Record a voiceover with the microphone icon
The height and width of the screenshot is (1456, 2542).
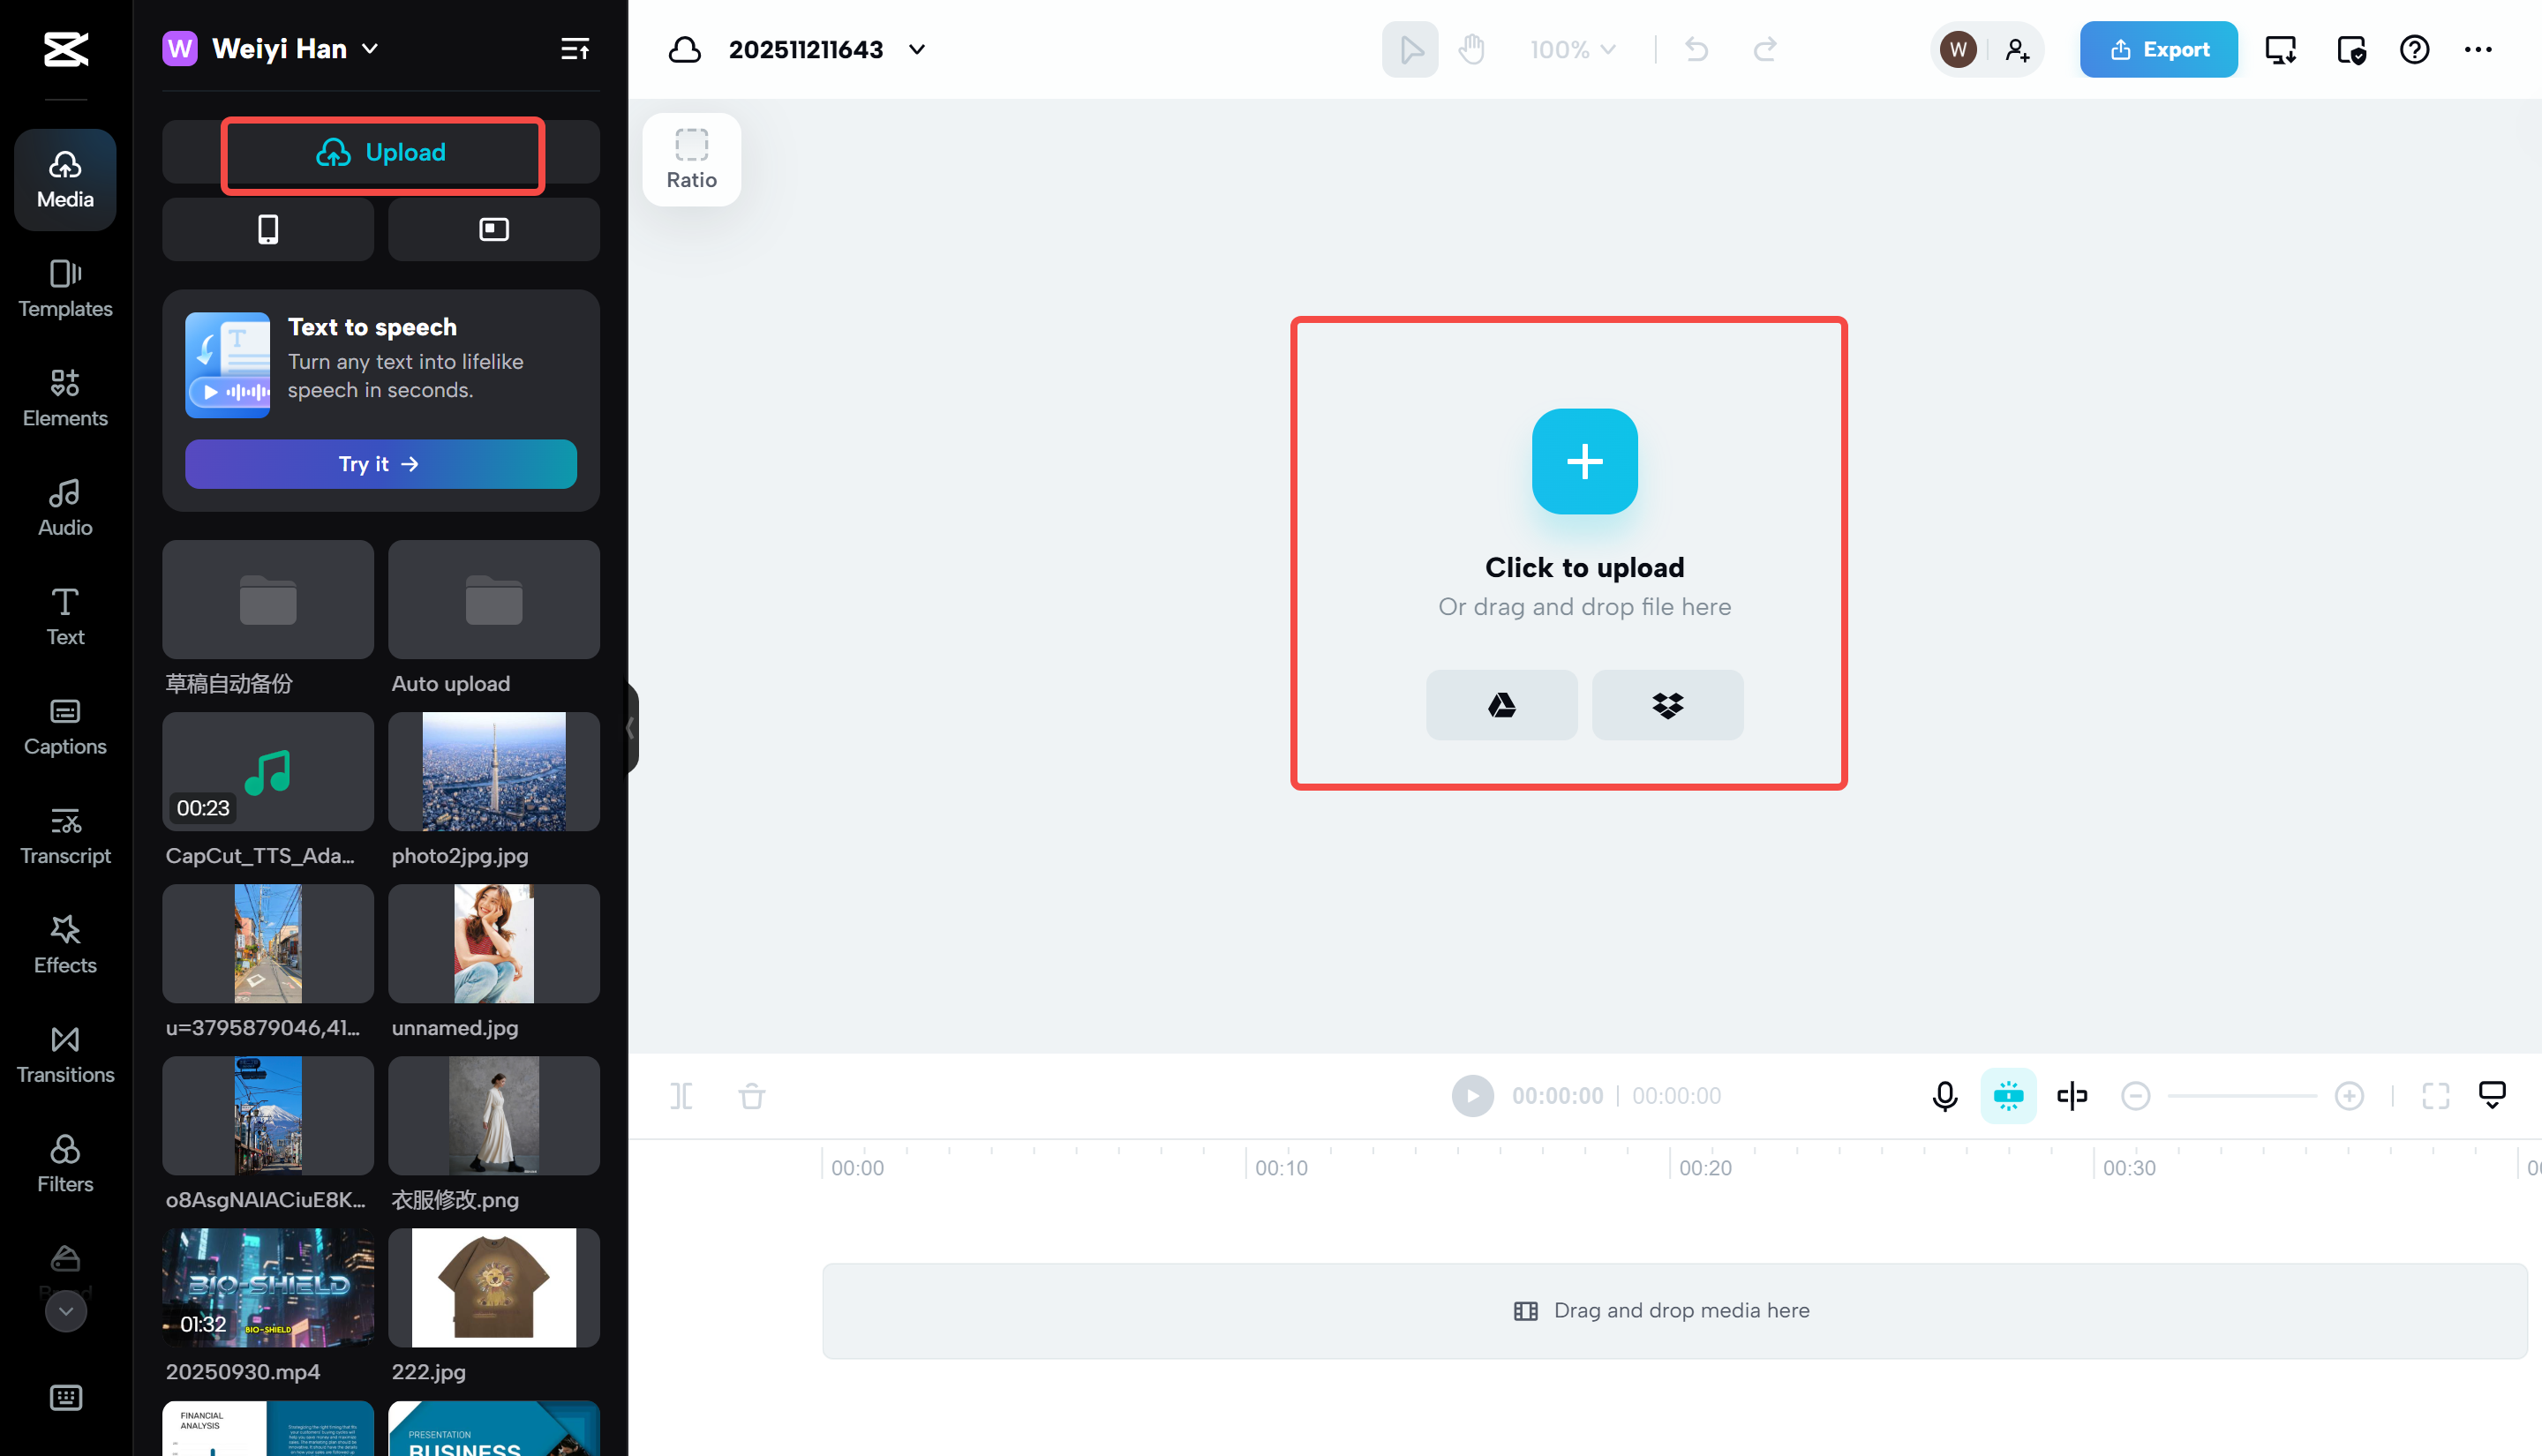[x=1943, y=1095]
